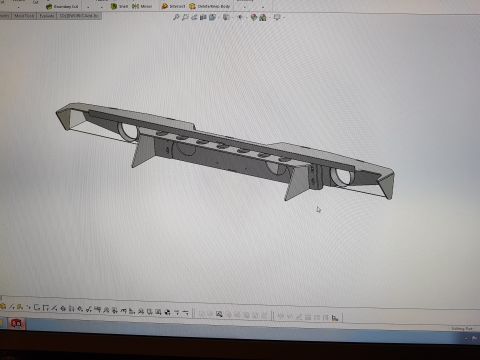The height and width of the screenshot is (360, 480).
Task: Open Edit Appearance color ball
Action: (254, 17)
